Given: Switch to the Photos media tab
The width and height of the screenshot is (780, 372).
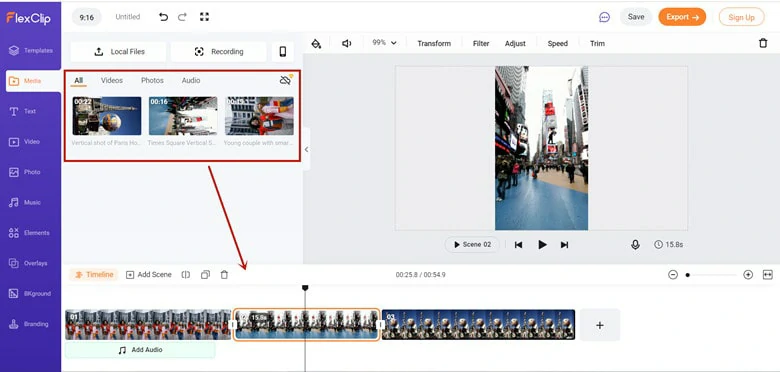Looking at the screenshot, I should 152,80.
